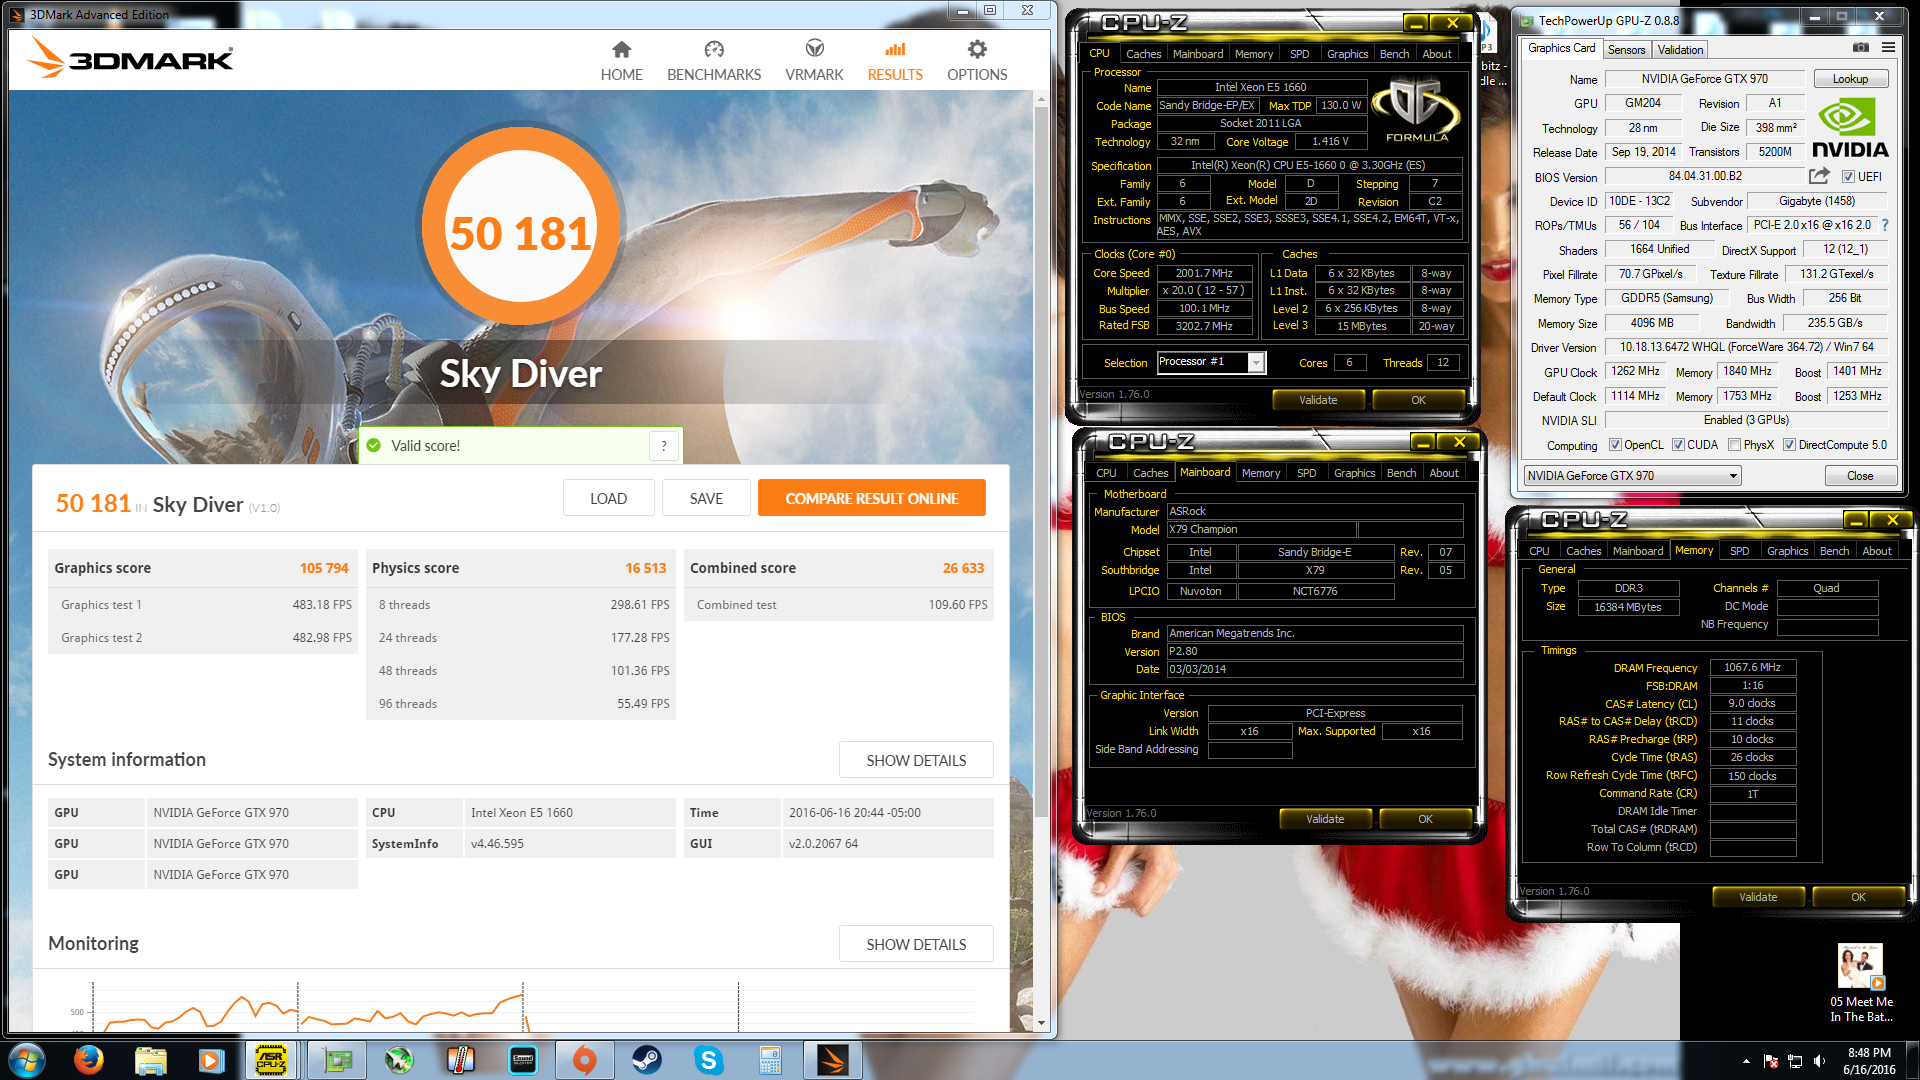Click the taskbar clock showing 8:48 PM

click(x=1869, y=1061)
